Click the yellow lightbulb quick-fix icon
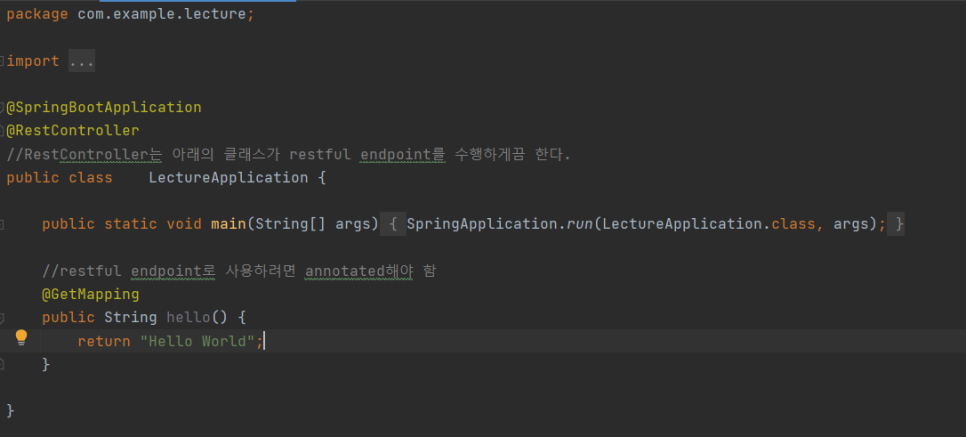 tap(22, 338)
